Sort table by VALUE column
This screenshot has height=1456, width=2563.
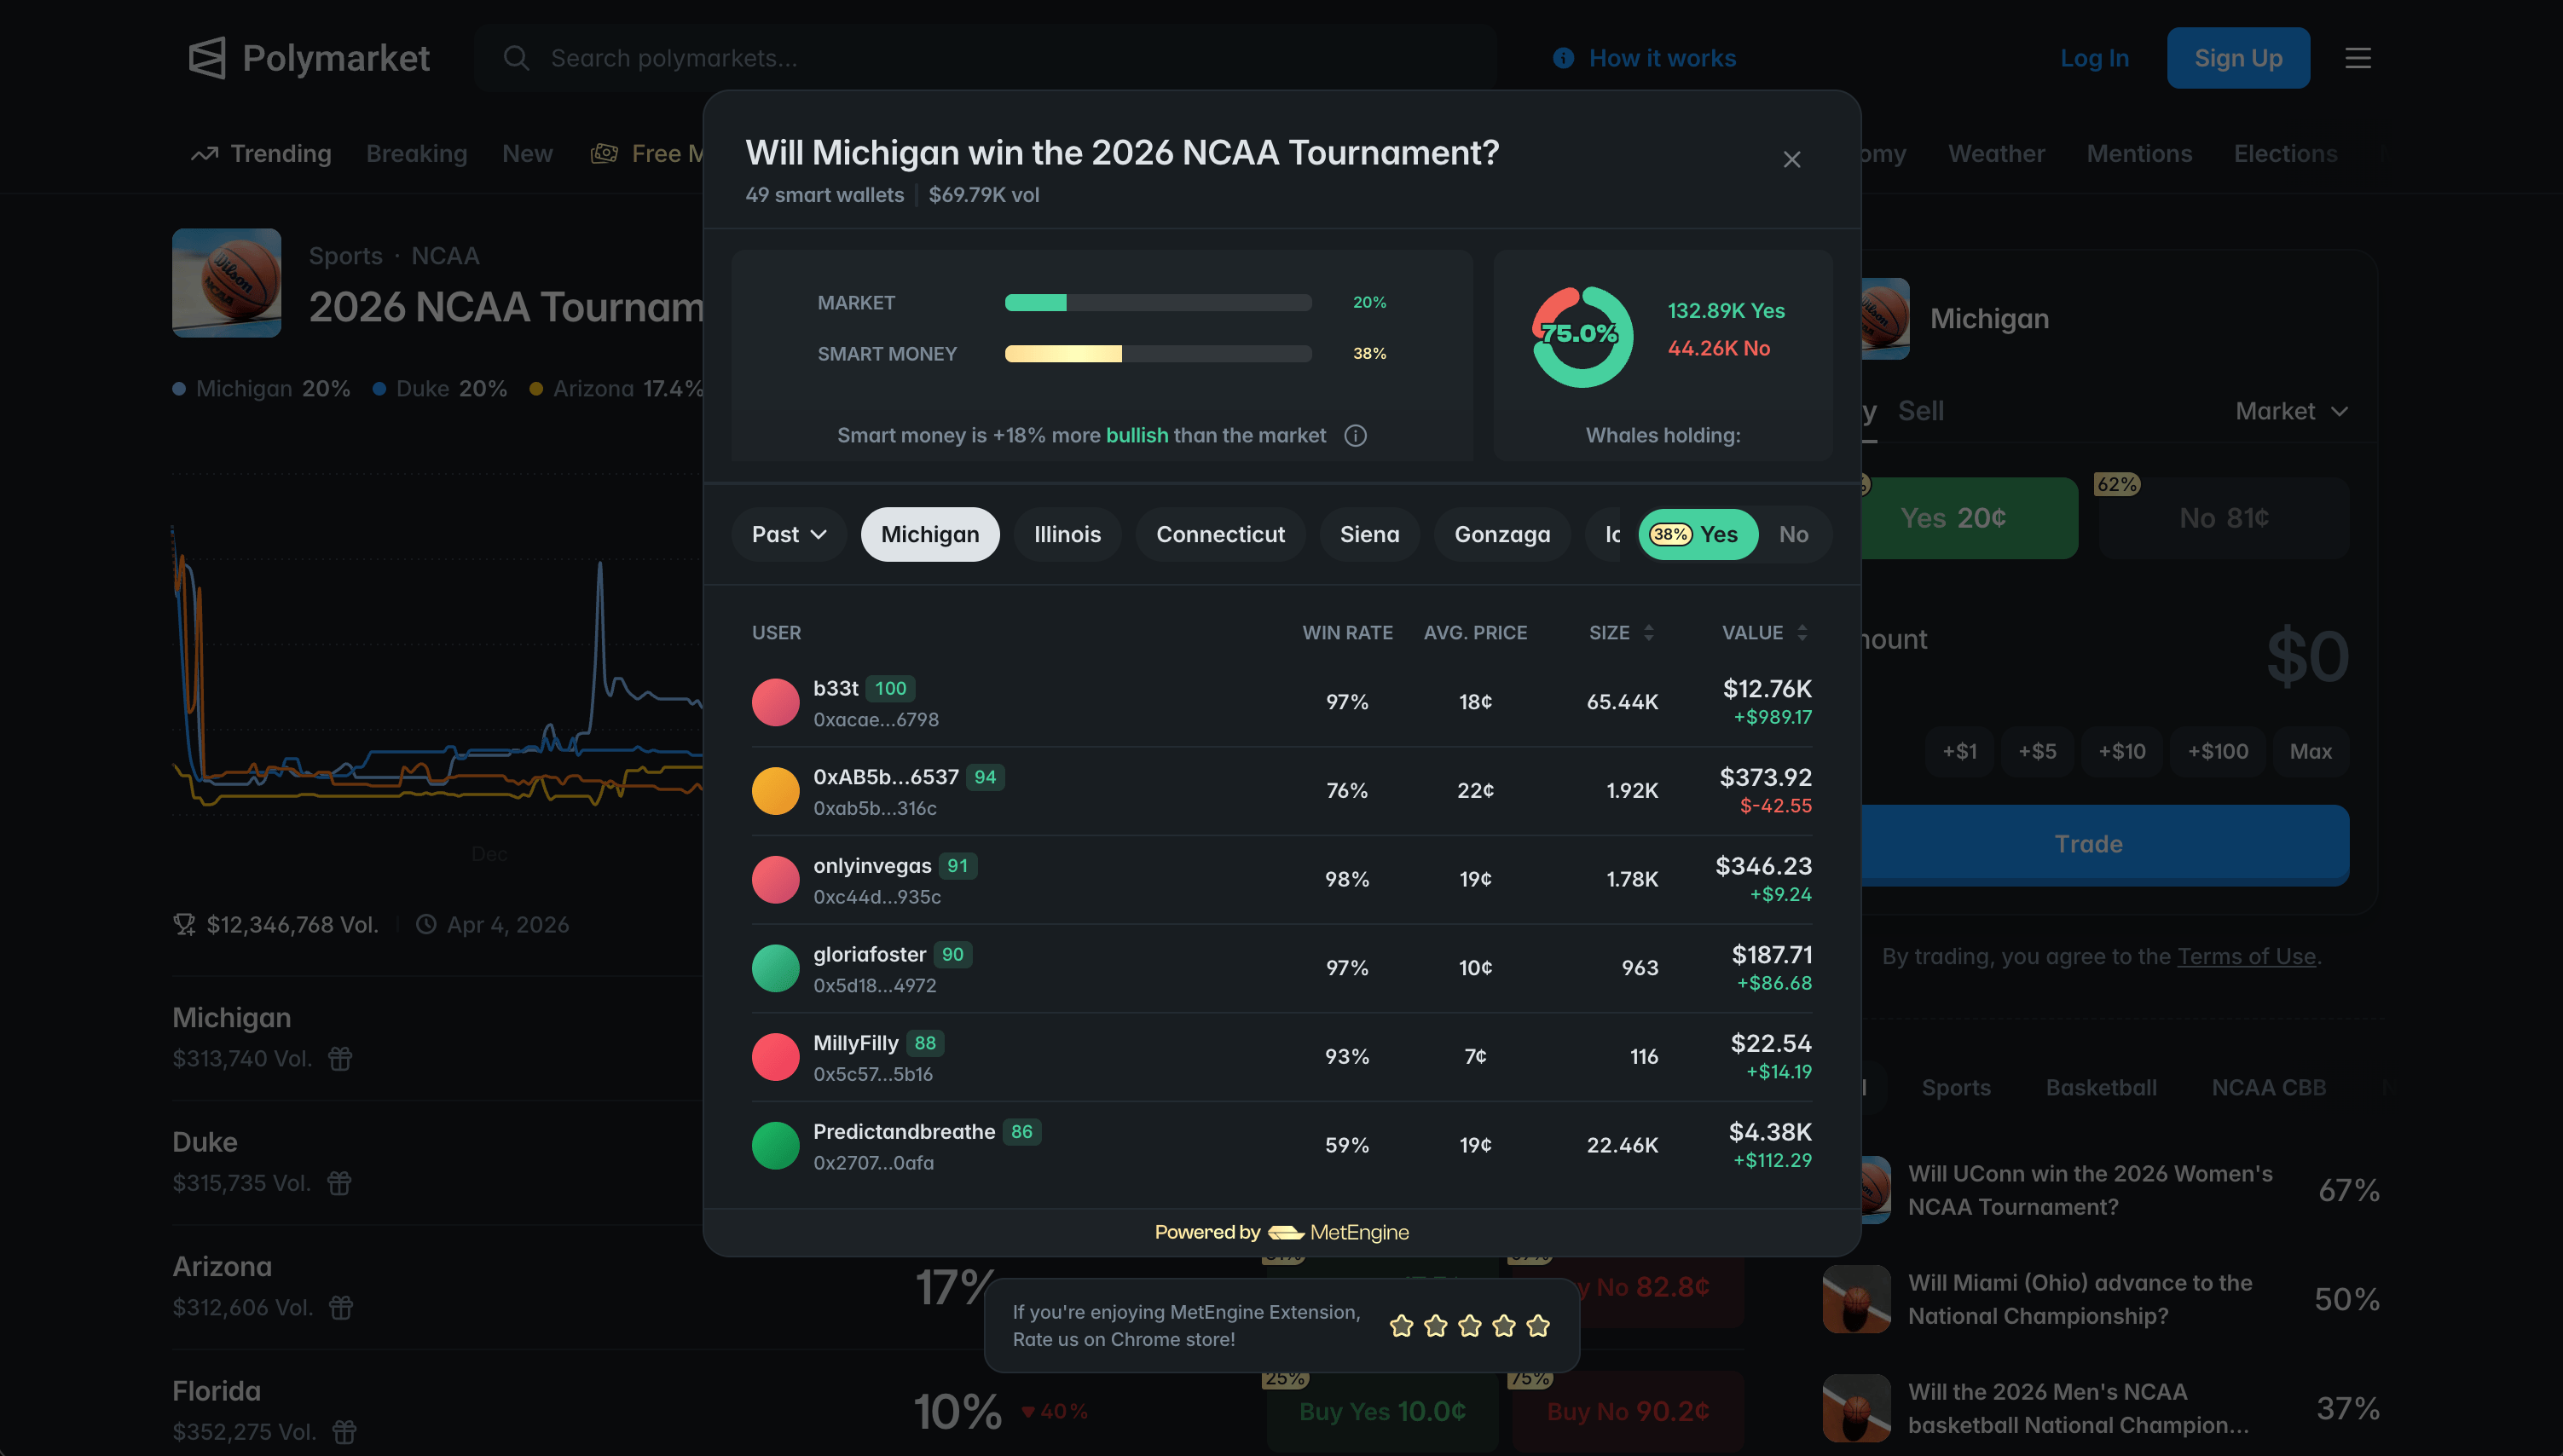[x=1764, y=633]
